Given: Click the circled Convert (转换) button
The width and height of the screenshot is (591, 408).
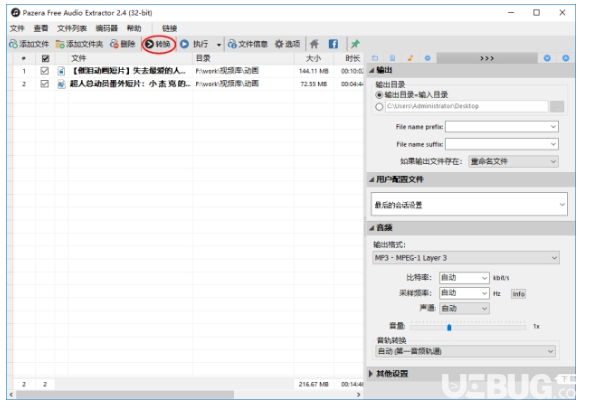Looking at the screenshot, I should (x=158, y=44).
